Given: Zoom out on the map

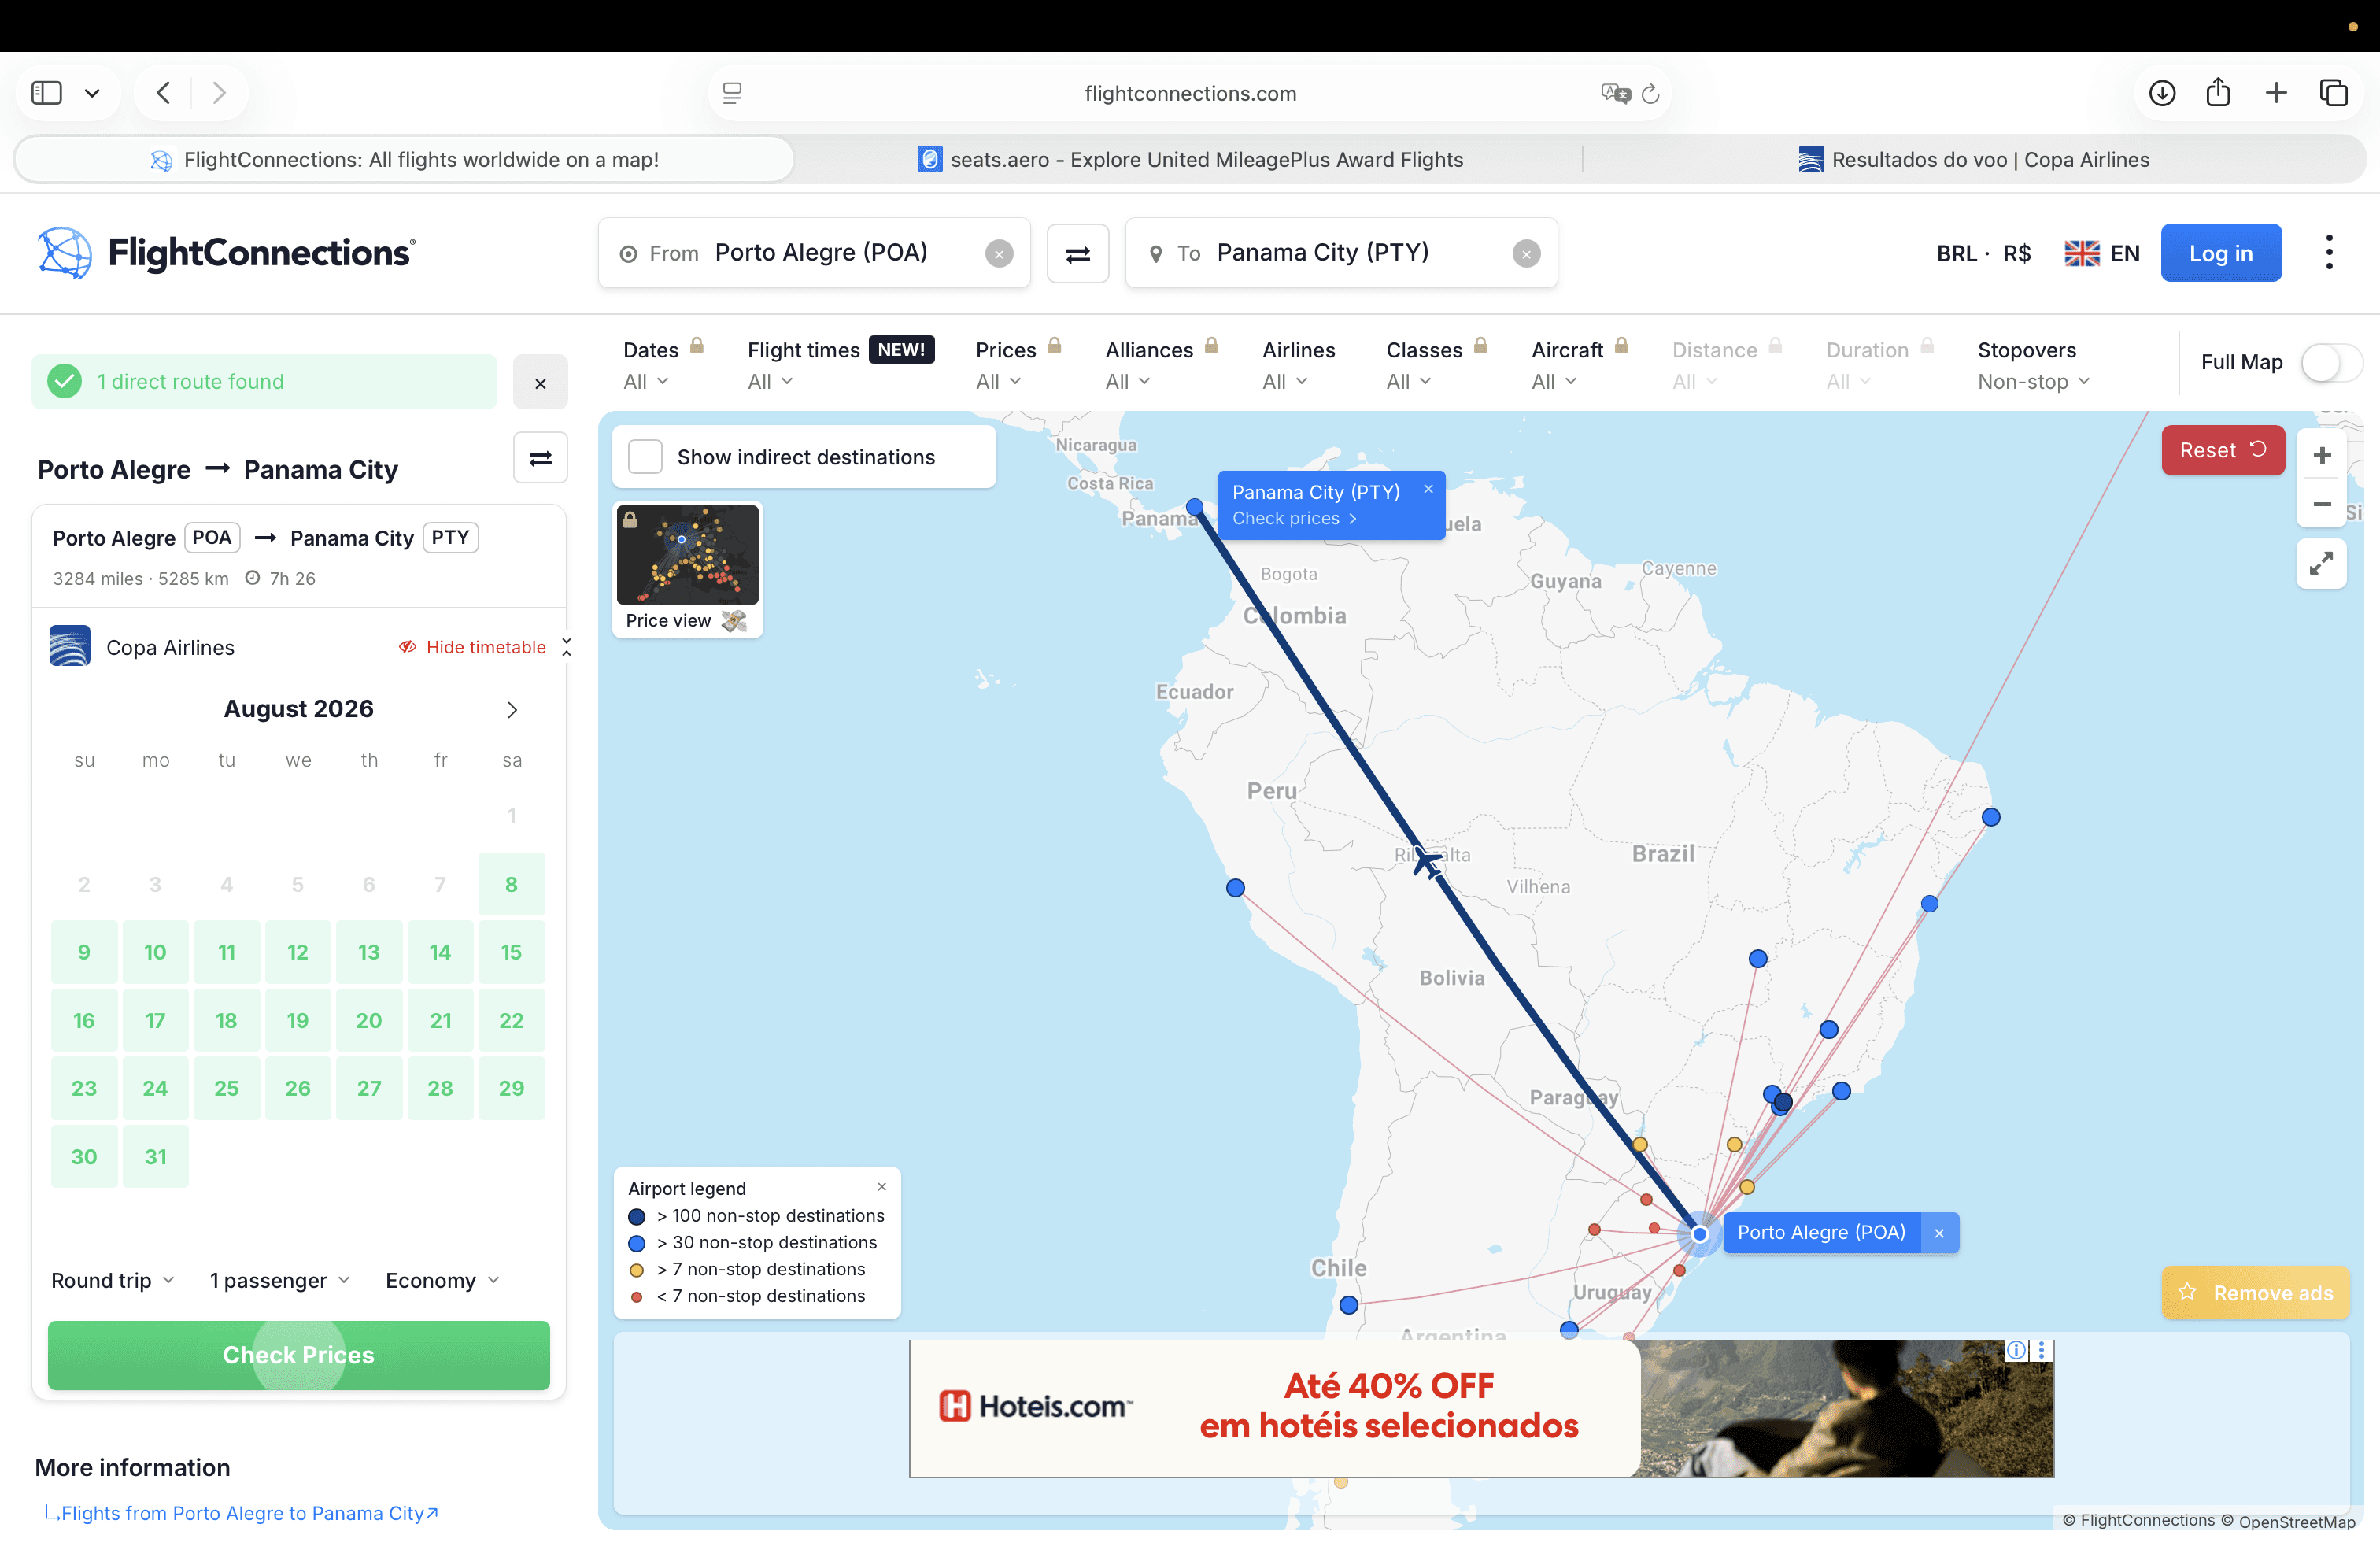Looking at the screenshot, I should 2321,504.
